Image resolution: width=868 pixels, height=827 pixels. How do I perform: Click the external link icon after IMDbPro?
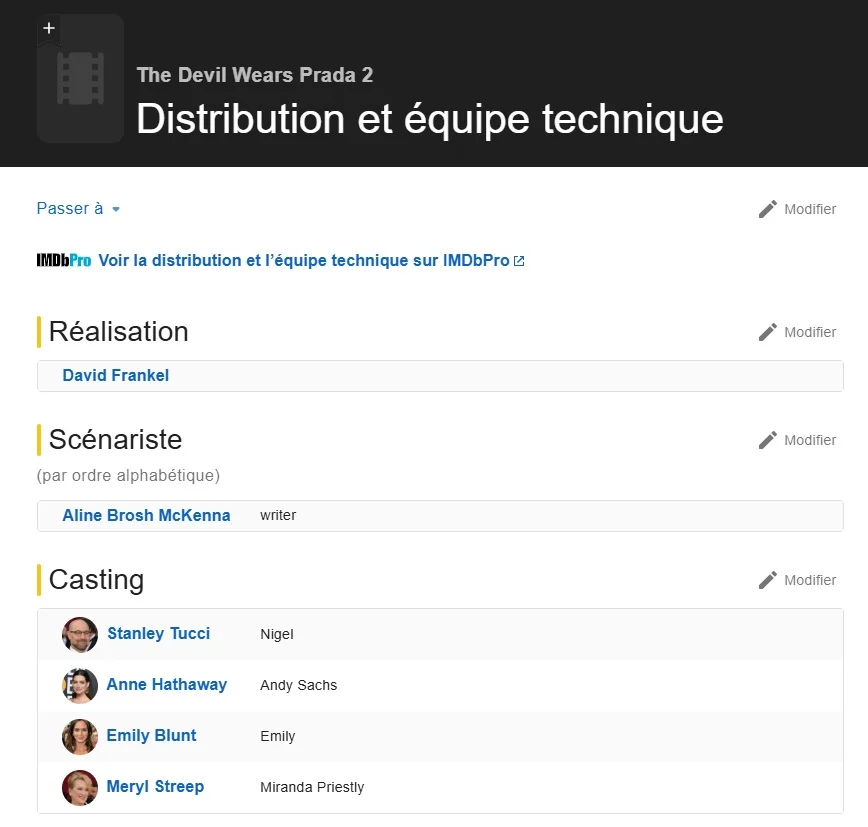(x=519, y=261)
